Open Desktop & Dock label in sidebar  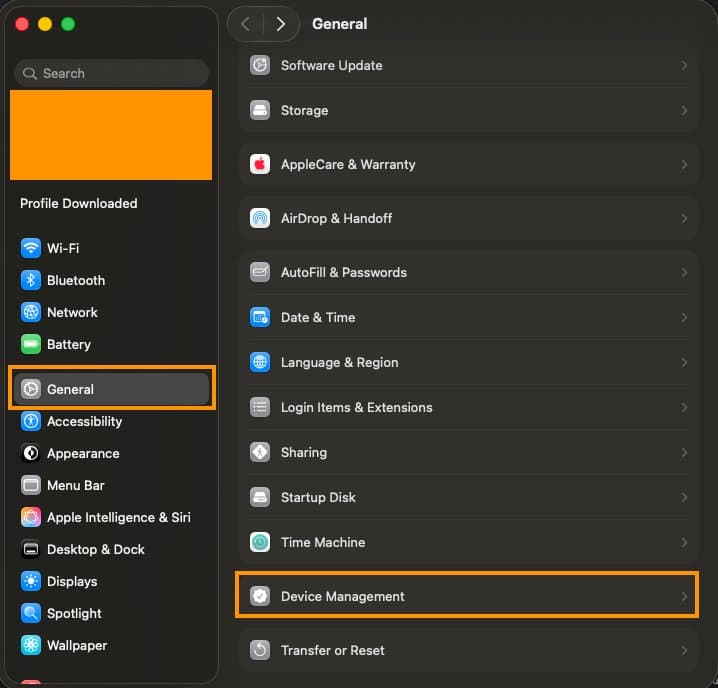tap(96, 549)
